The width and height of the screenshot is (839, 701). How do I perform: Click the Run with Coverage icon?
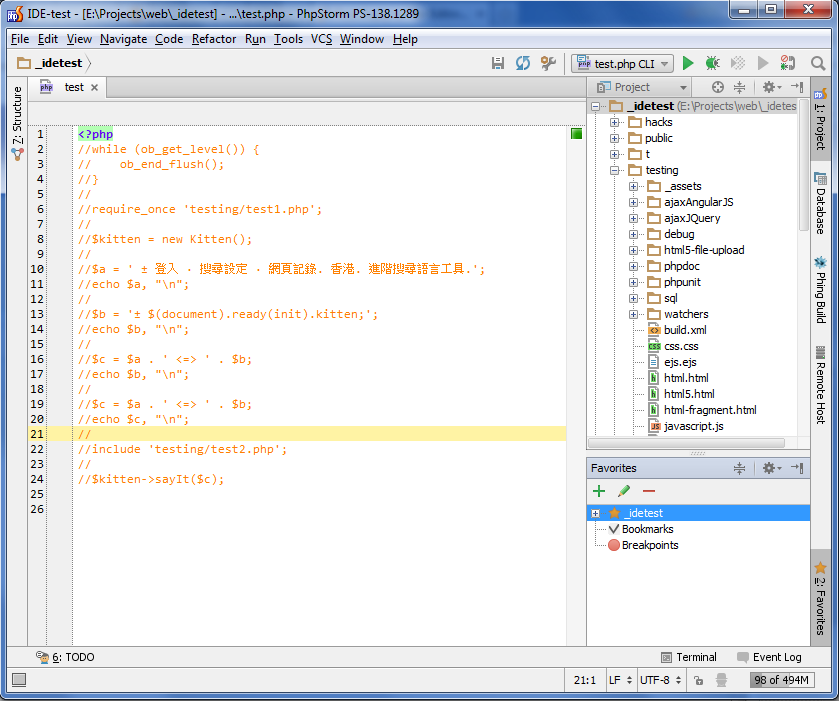pyautogui.click(x=738, y=63)
